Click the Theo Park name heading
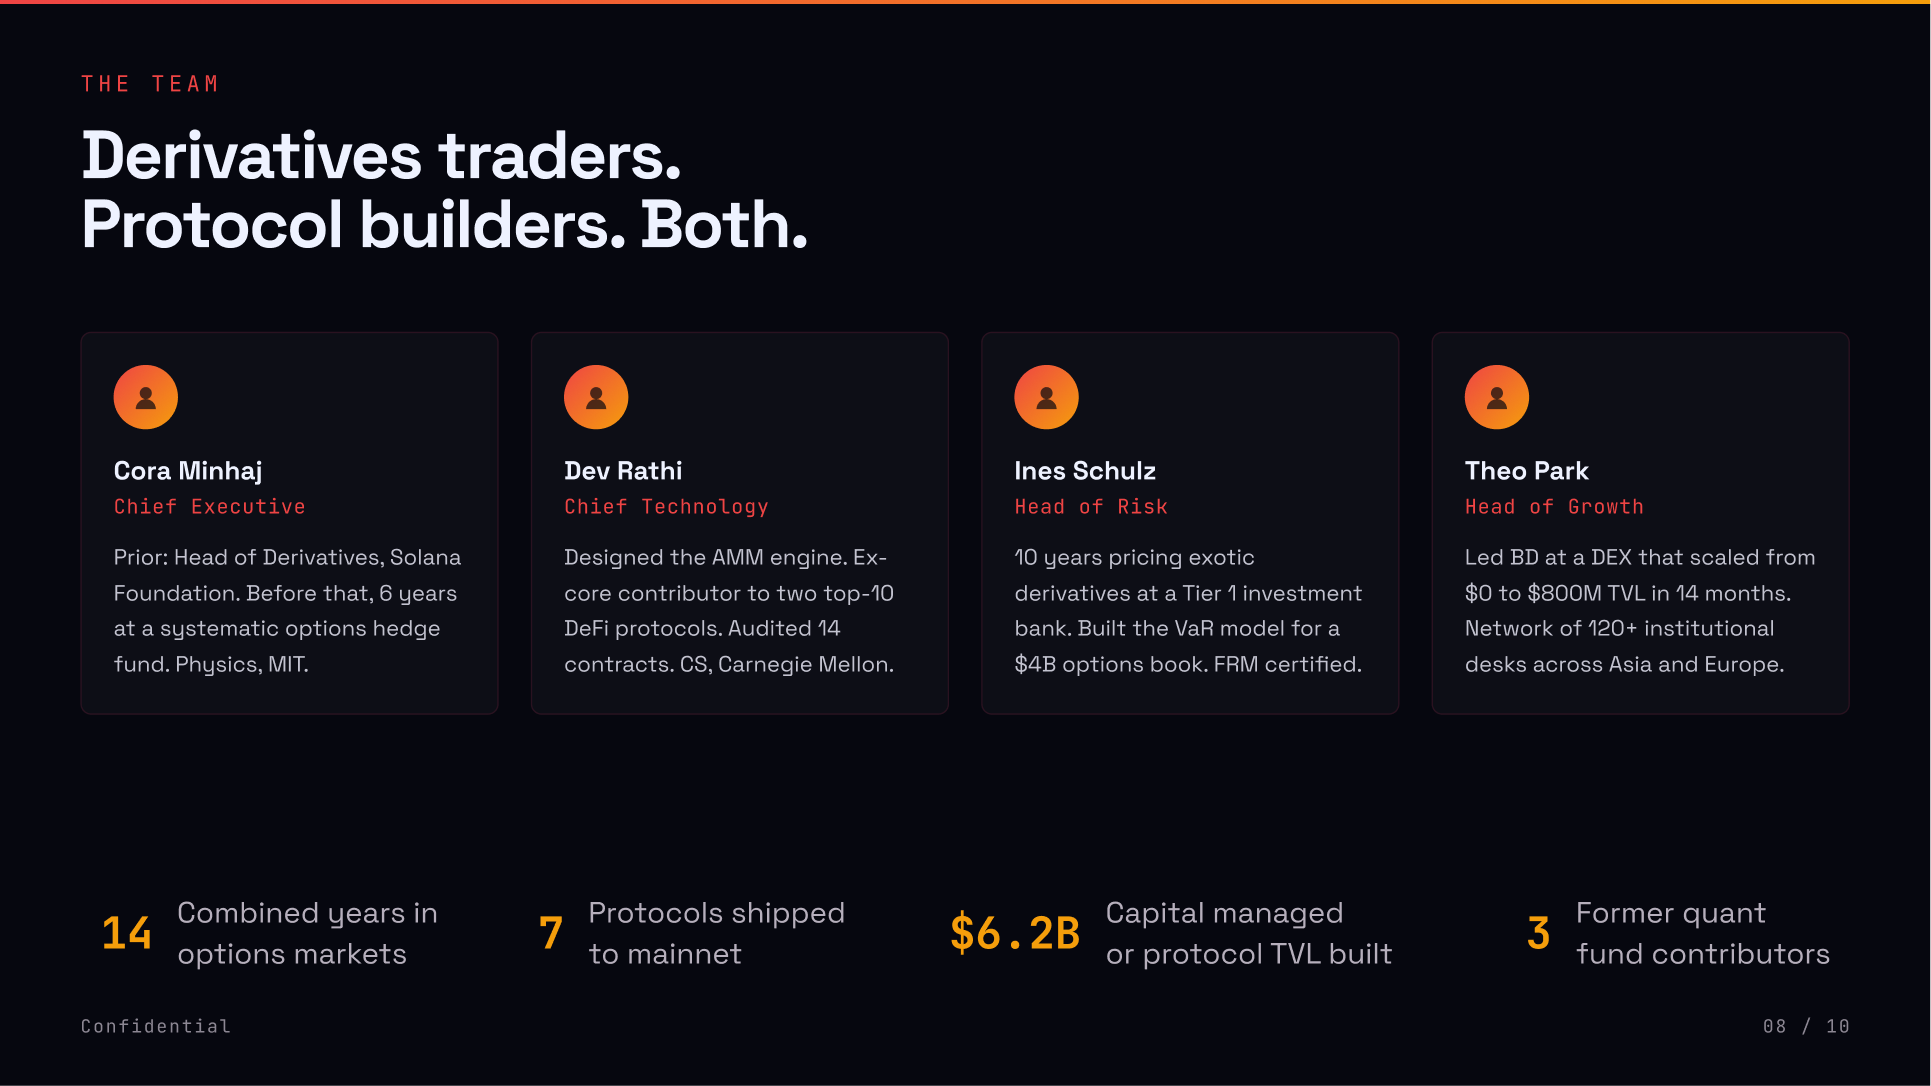This screenshot has width=1931, height=1086. (1526, 471)
